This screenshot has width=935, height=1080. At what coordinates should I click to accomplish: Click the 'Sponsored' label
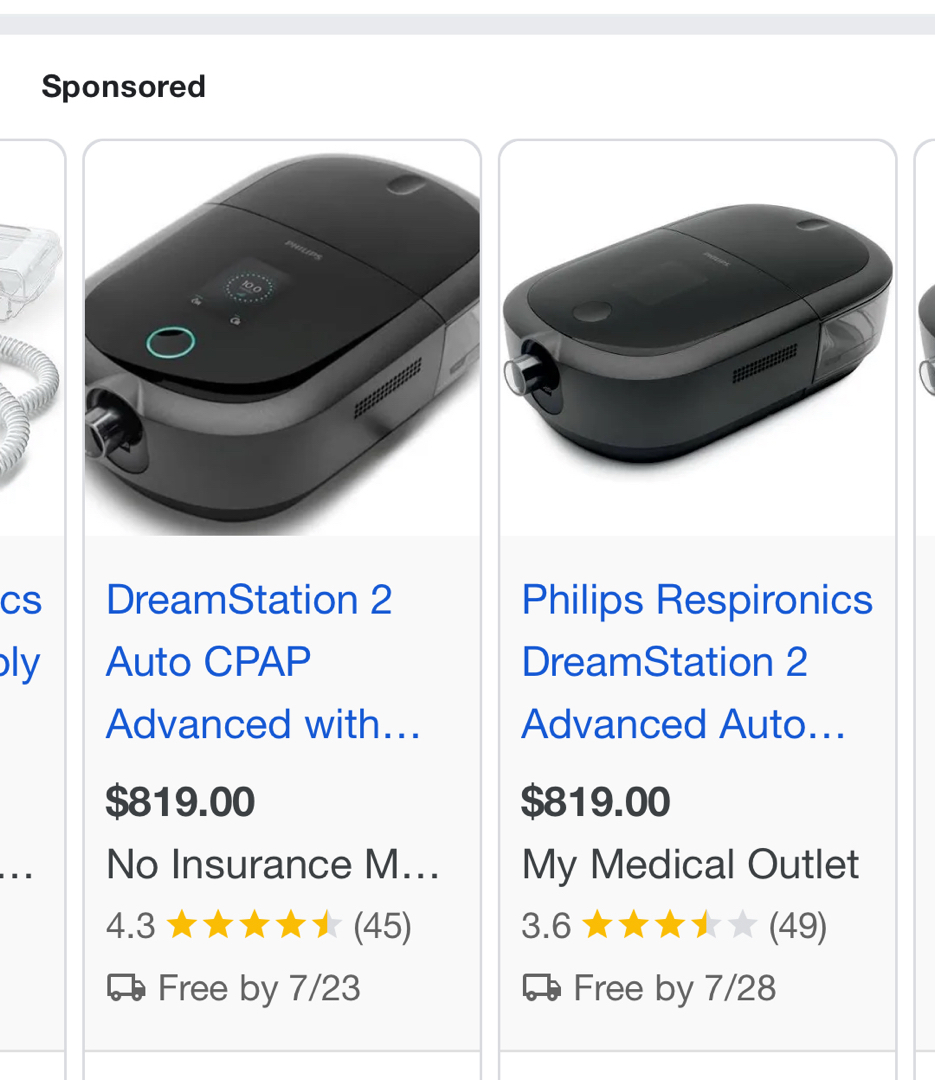point(123,87)
